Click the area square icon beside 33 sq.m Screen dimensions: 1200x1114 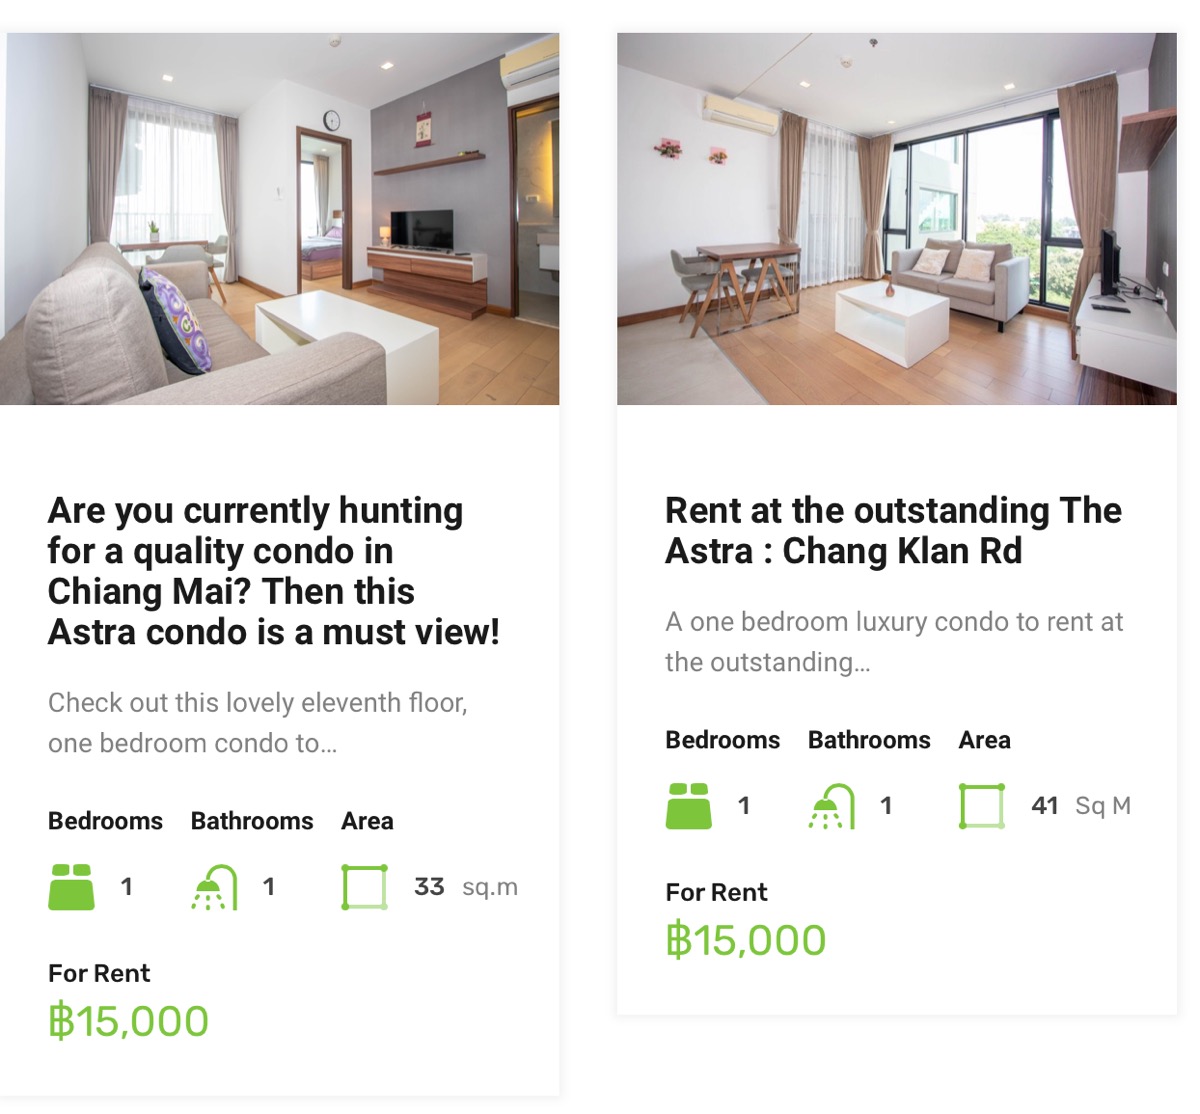(x=364, y=887)
